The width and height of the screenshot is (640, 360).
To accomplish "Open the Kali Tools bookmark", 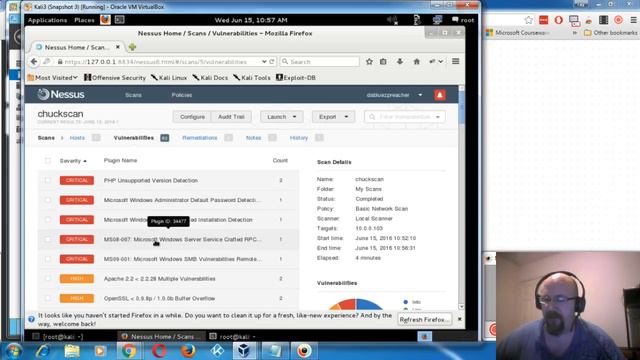I will (252, 78).
